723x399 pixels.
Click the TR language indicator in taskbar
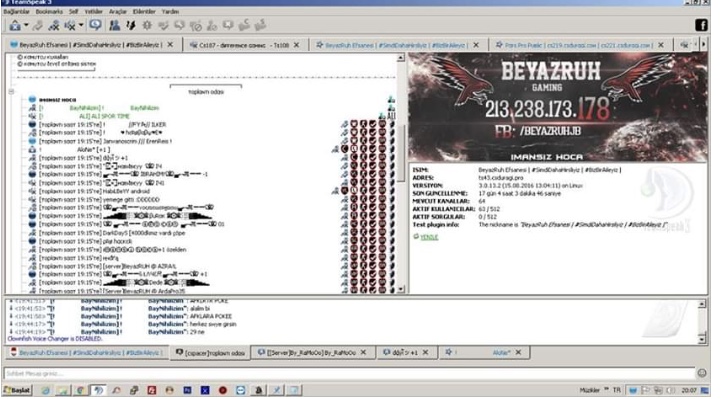point(616,390)
